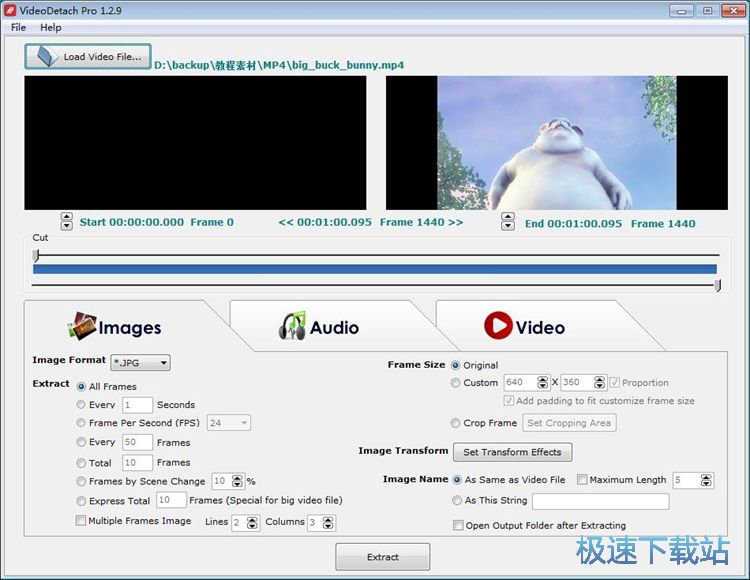This screenshot has width=750, height=580.
Task: Click the Audio tab headphones icon
Action: click(x=292, y=326)
